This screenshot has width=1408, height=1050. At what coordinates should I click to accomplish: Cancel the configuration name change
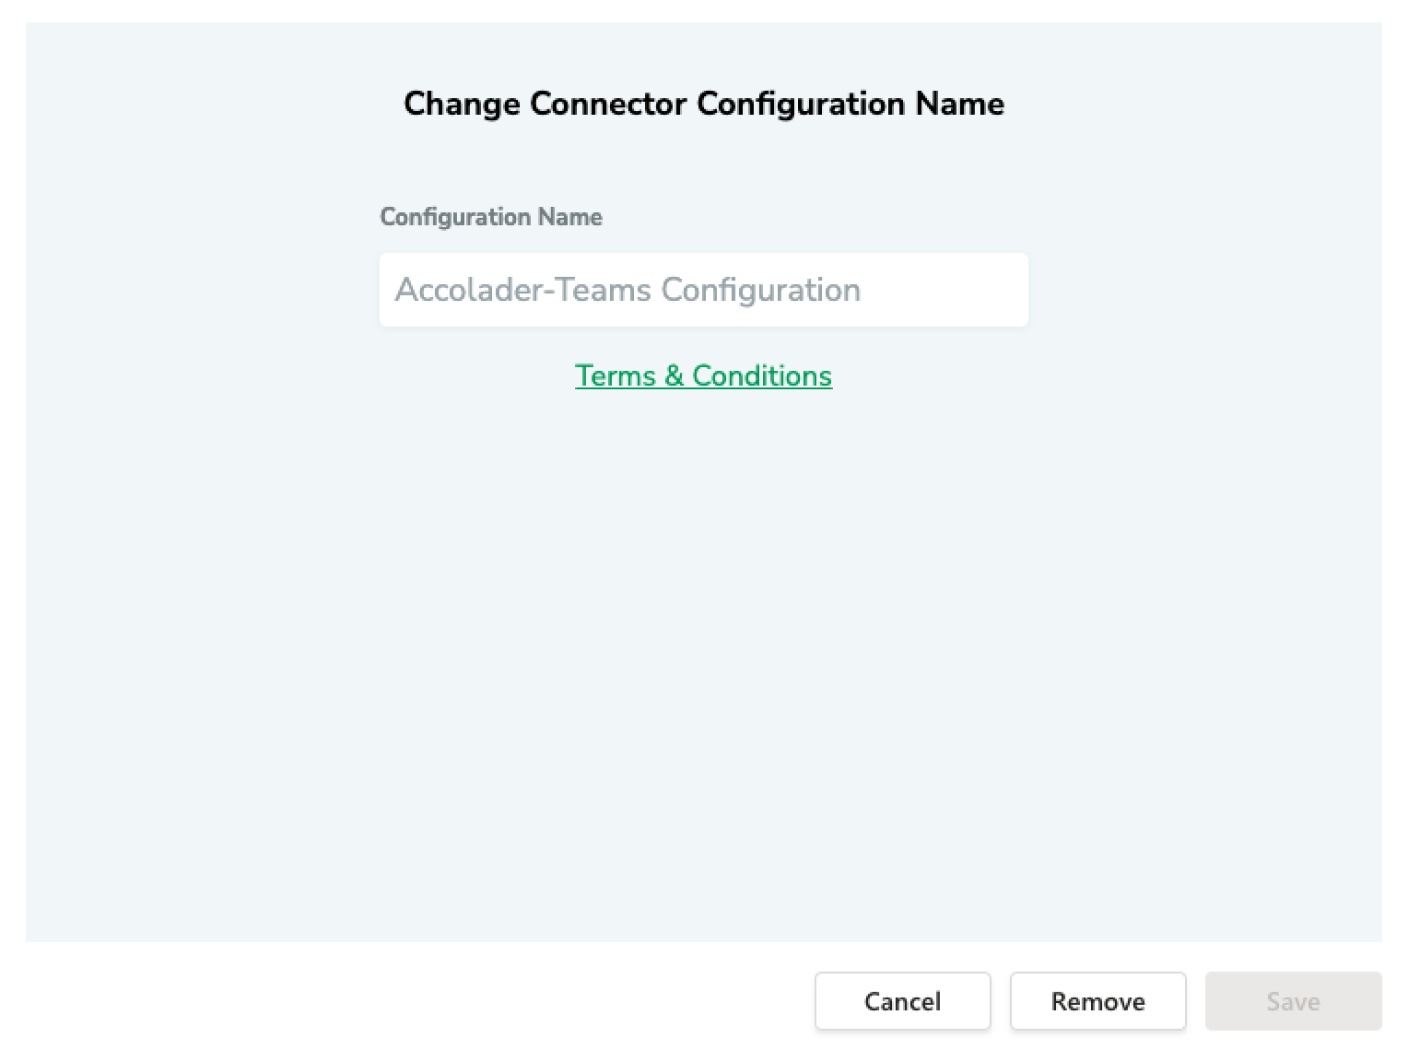tap(902, 1001)
